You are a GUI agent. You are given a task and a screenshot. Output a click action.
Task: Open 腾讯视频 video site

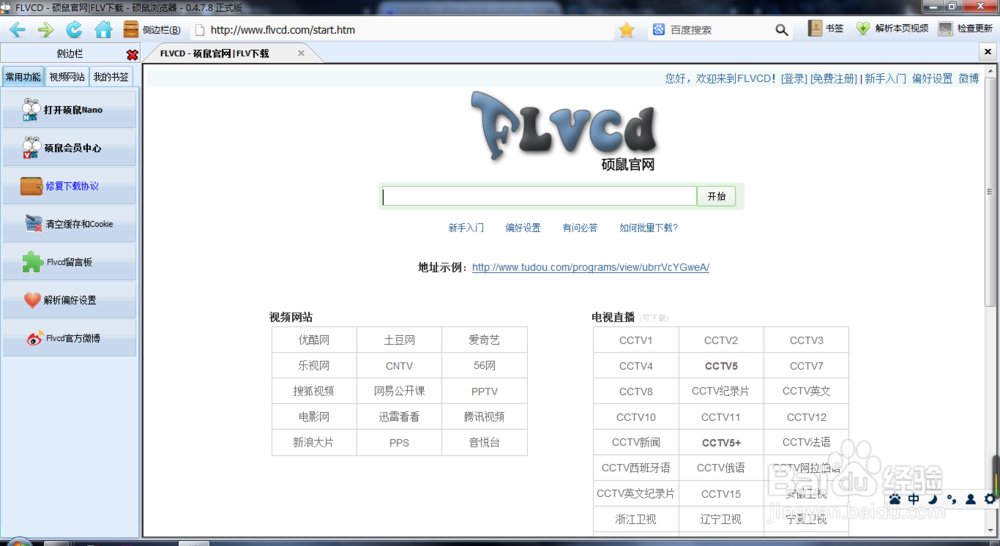[x=484, y=417]
